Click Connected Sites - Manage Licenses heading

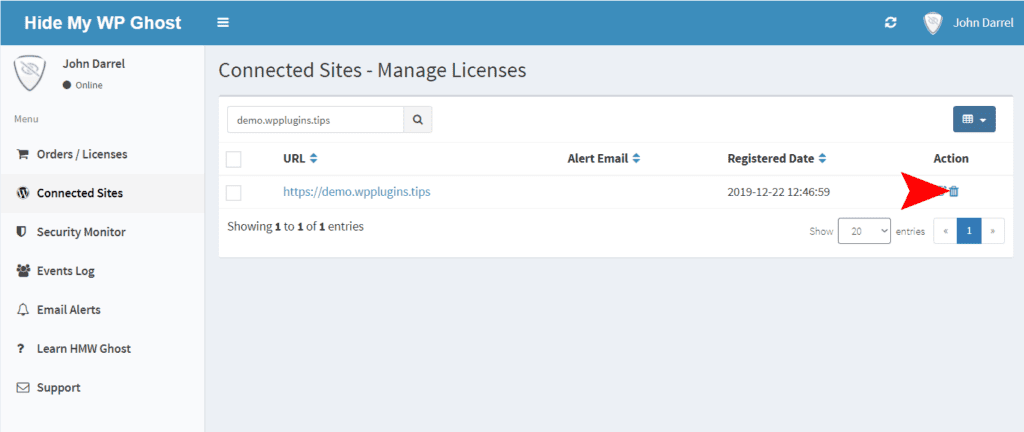point(372,70)
